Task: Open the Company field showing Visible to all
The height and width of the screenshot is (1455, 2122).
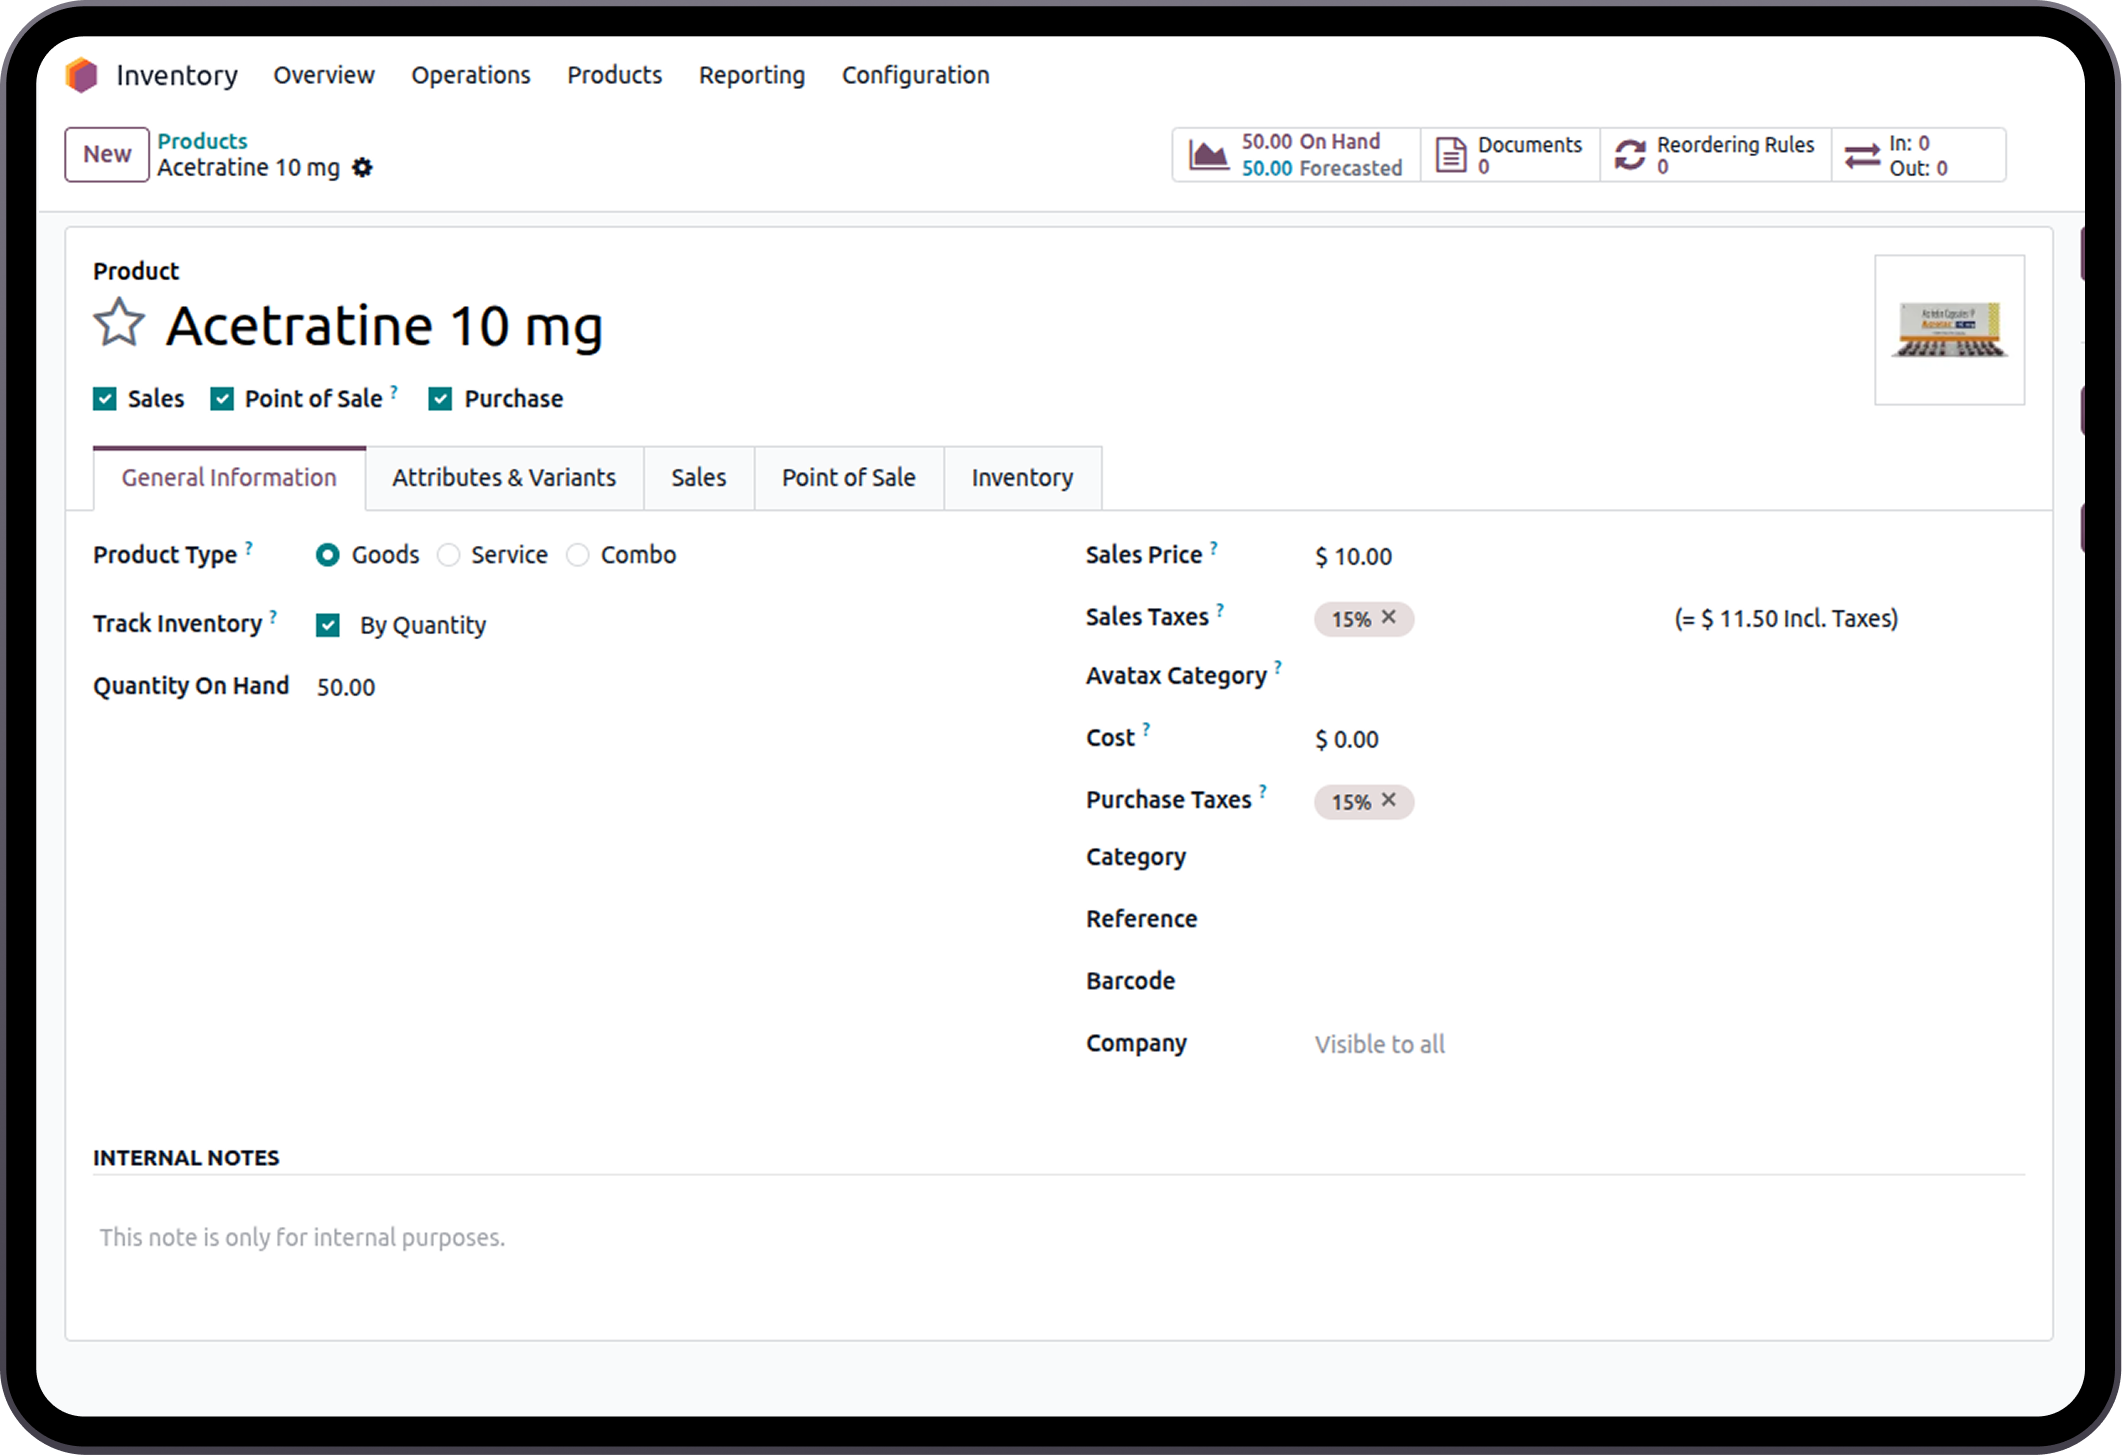Action: point(1668,1044)
